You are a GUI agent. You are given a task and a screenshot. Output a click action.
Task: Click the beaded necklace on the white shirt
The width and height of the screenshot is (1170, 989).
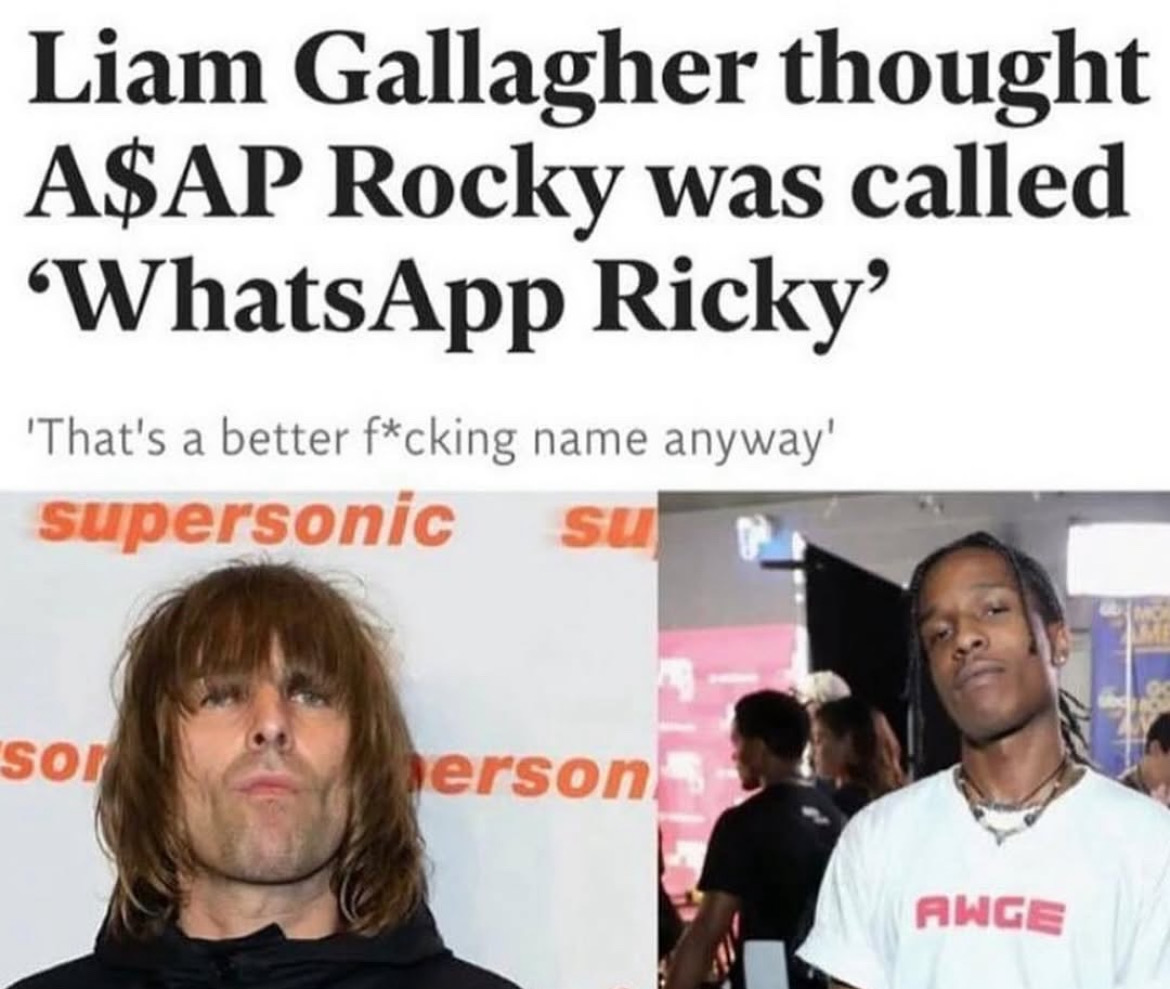1011,800
